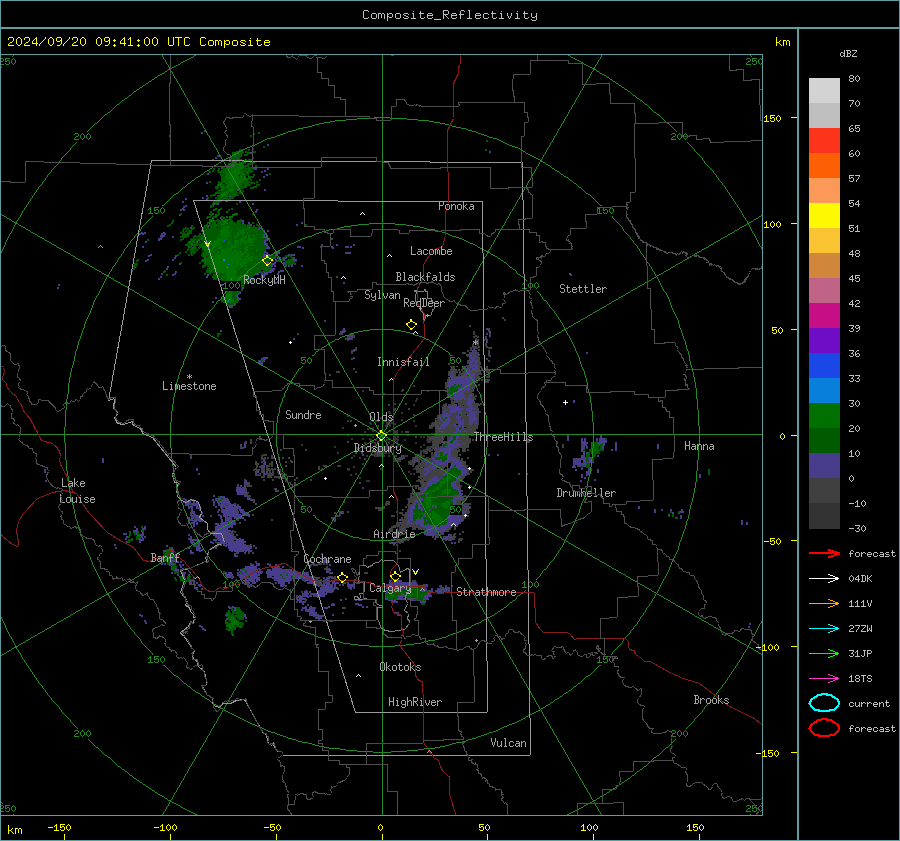
Task: Click the red forecast arrow legend icon
Action: tap(824, 553)
